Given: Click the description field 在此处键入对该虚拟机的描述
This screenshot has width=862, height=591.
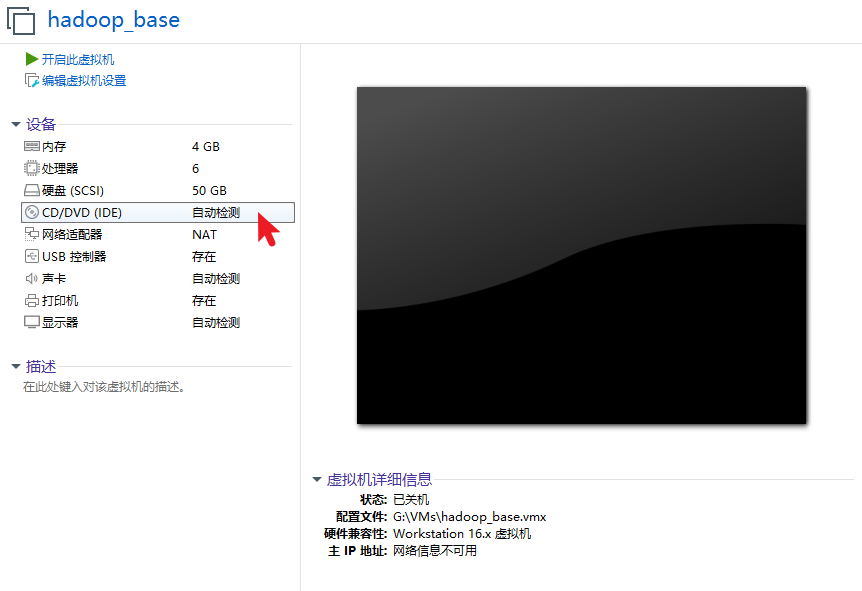Looking at the screenshot, I should coord(104,387).
